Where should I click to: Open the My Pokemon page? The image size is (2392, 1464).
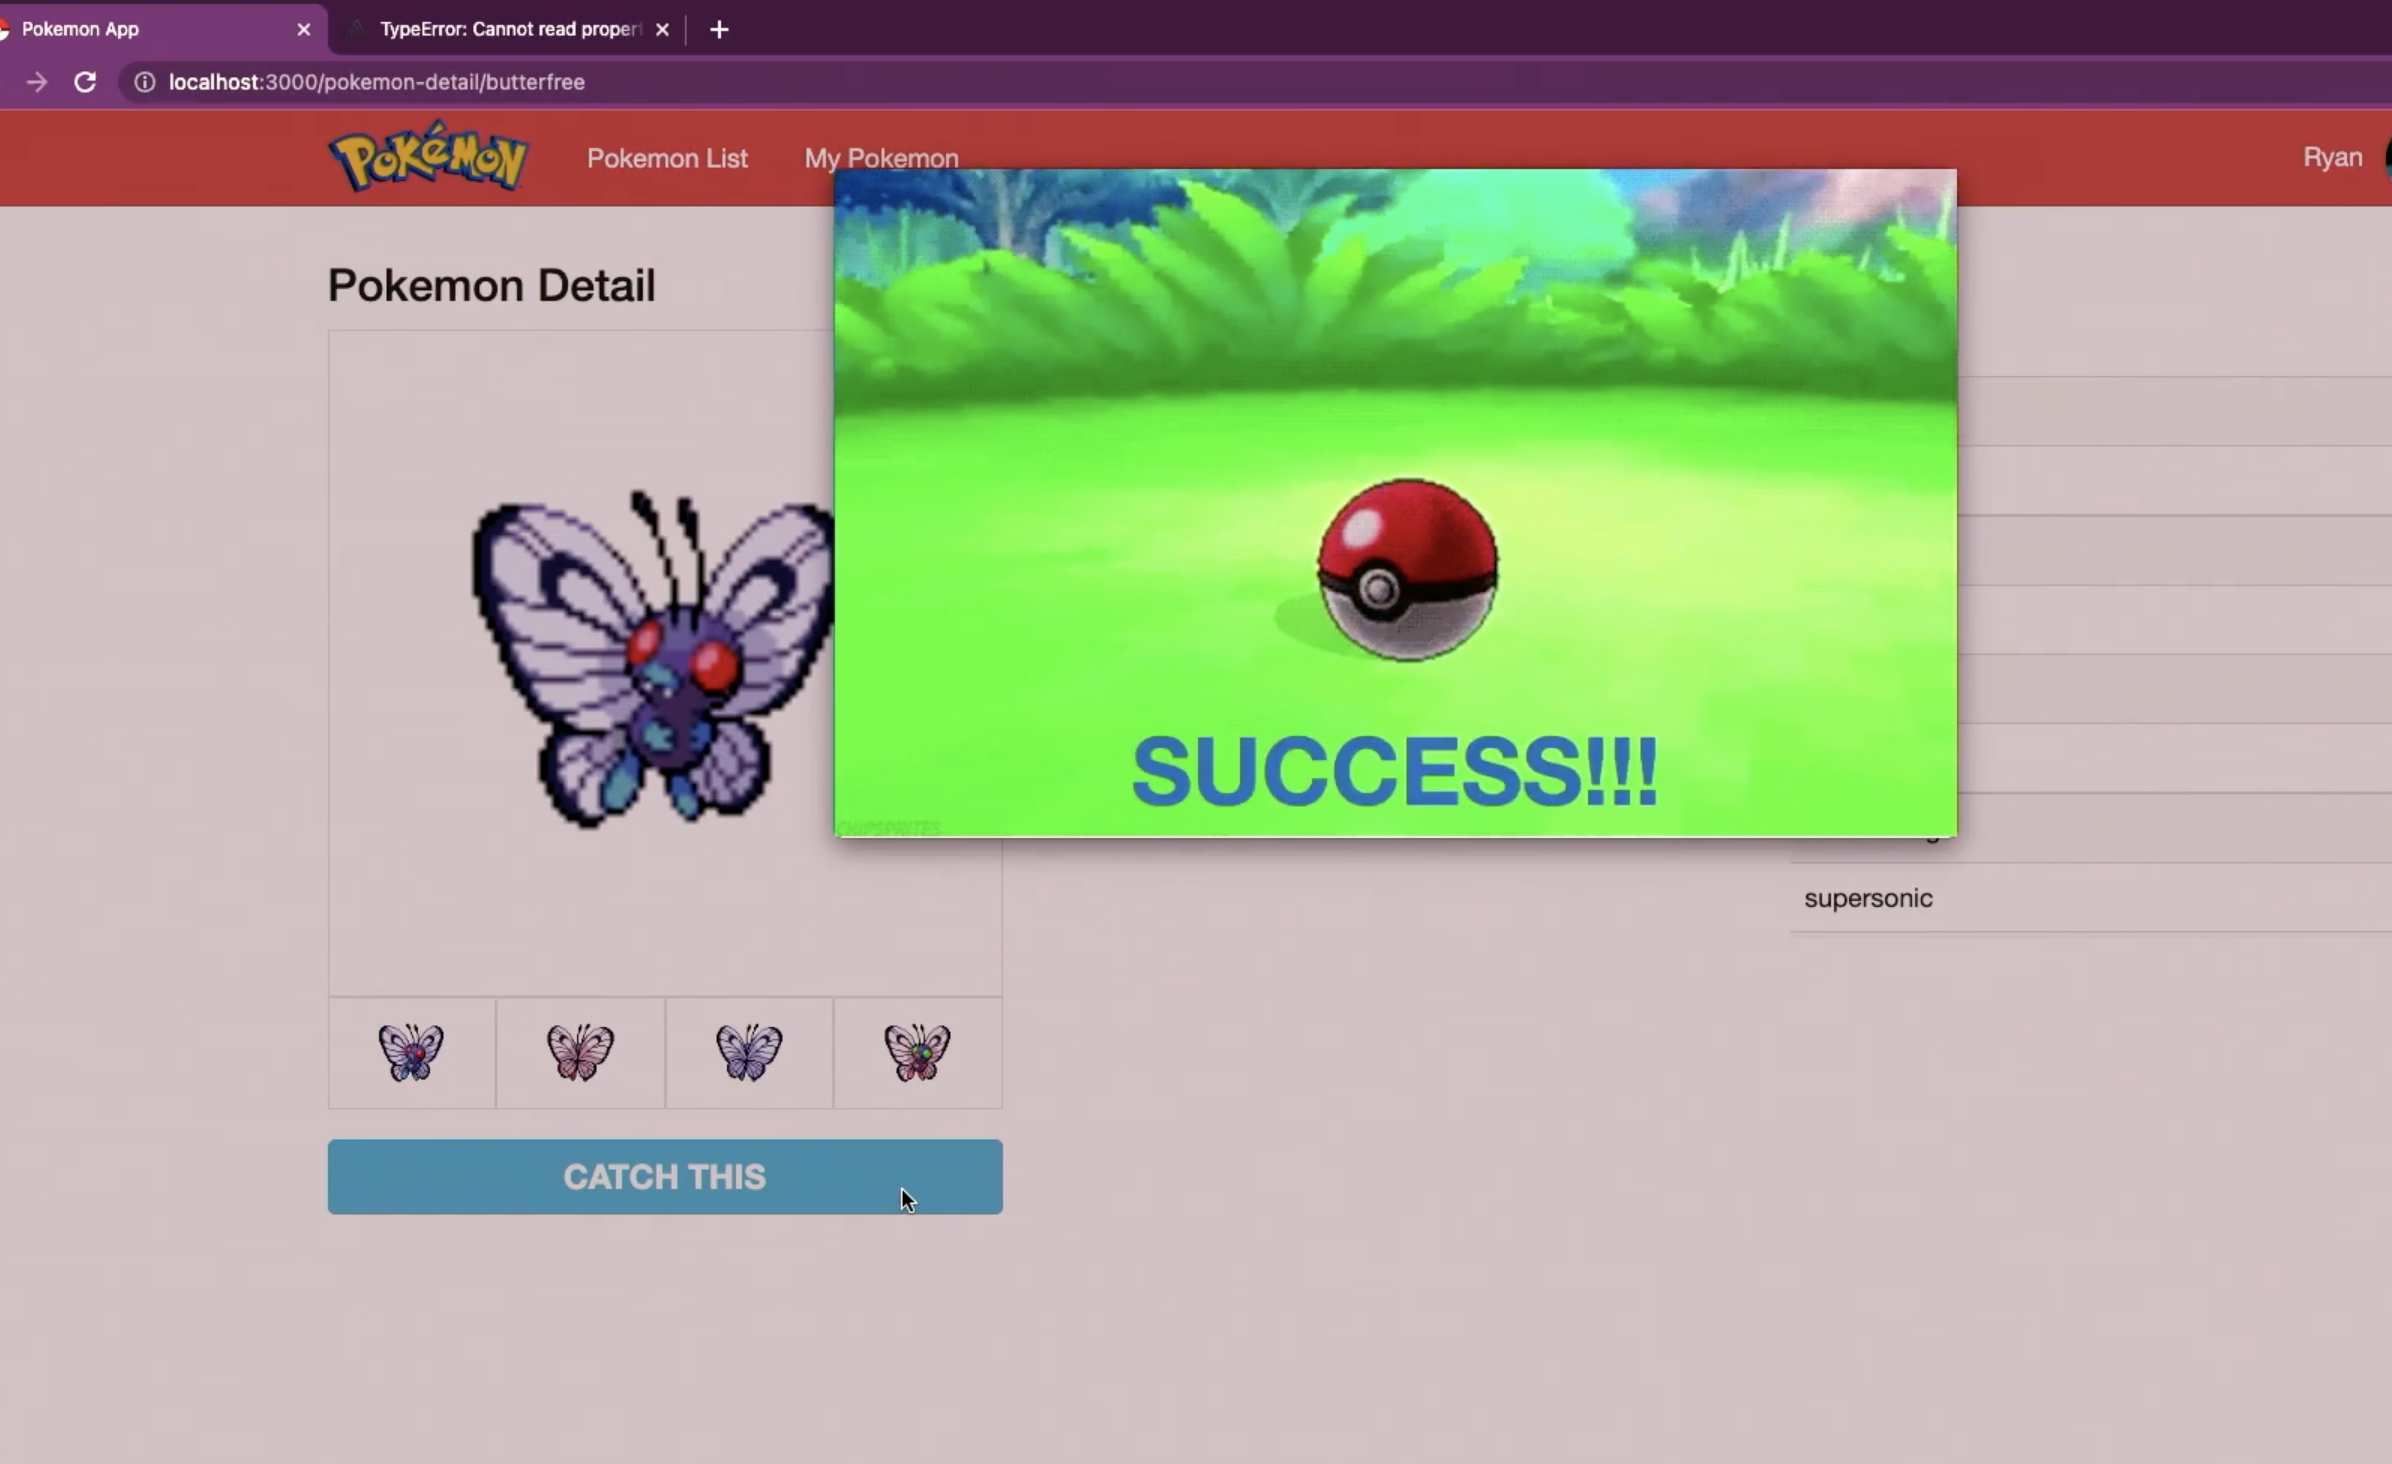coord(880,158)
